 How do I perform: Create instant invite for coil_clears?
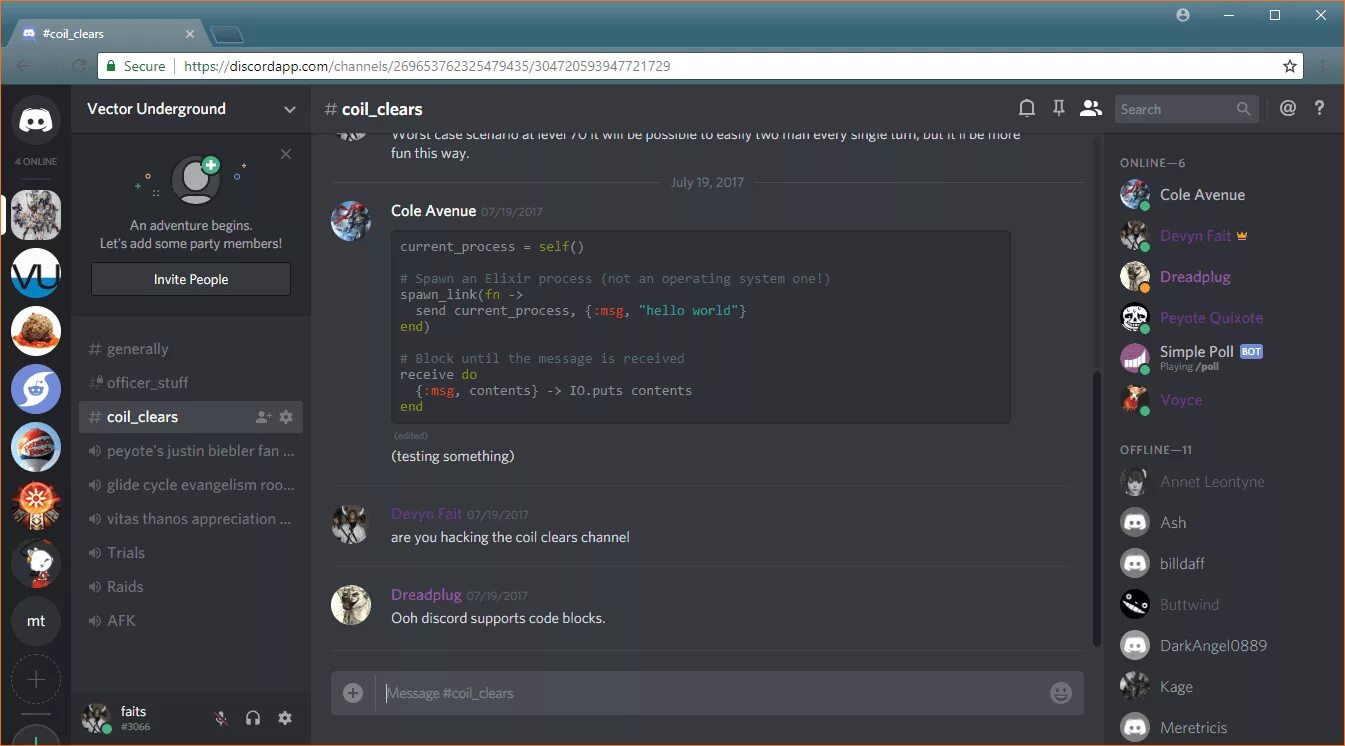tap(263, 417)
